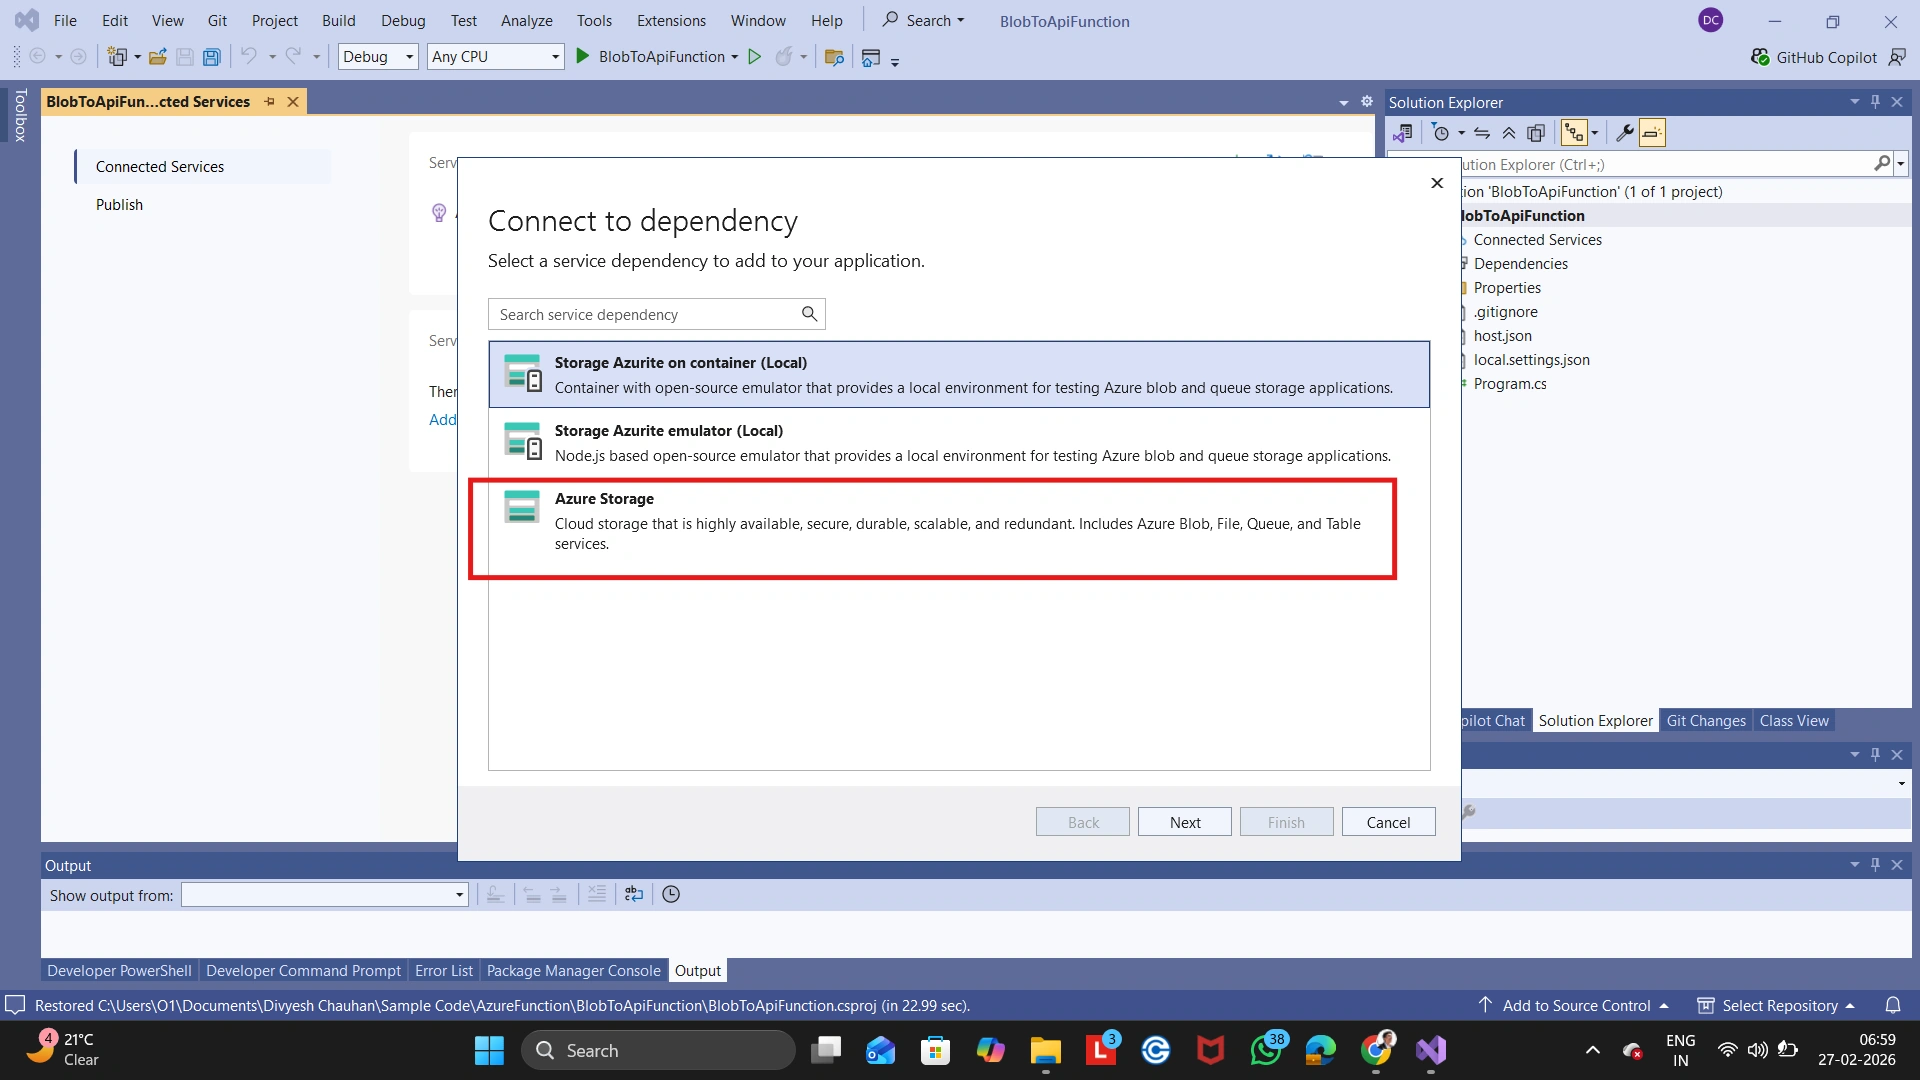Switch to the Package Manager Console tab

574,970
